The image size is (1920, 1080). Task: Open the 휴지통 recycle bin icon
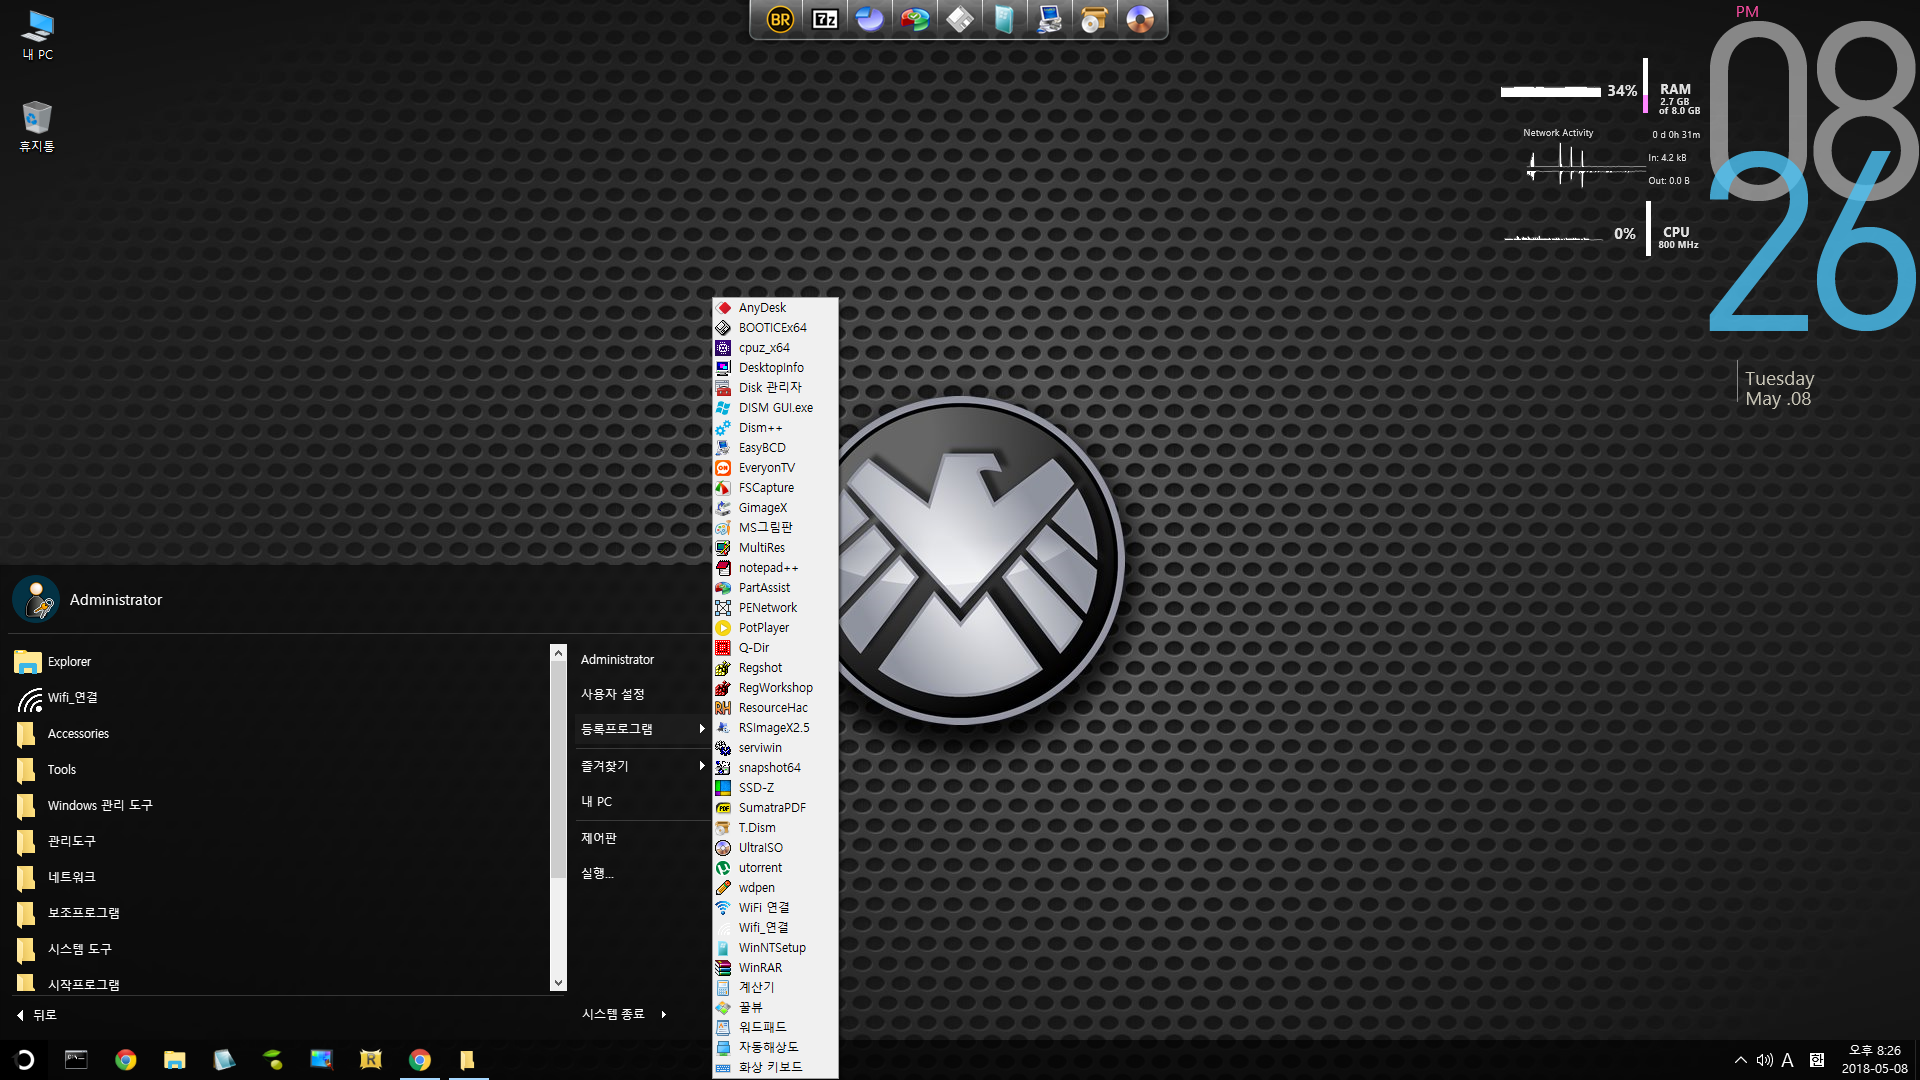(37, 126)
